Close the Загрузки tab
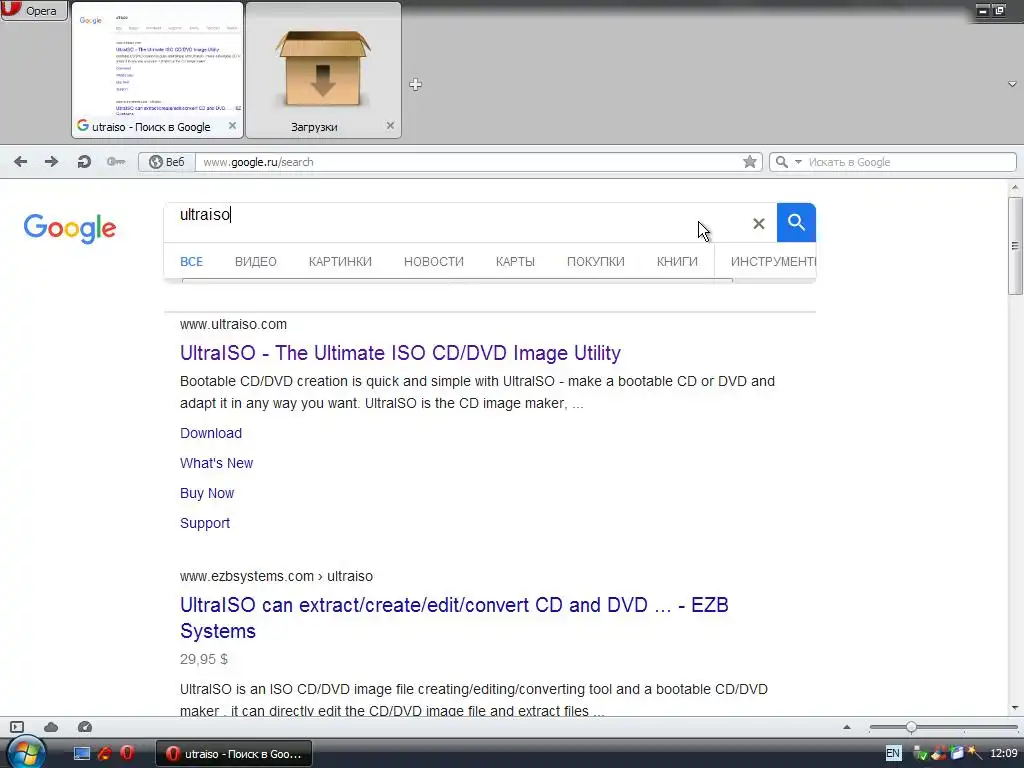The height and width of the screenshot is (768, 1024). 390,125
